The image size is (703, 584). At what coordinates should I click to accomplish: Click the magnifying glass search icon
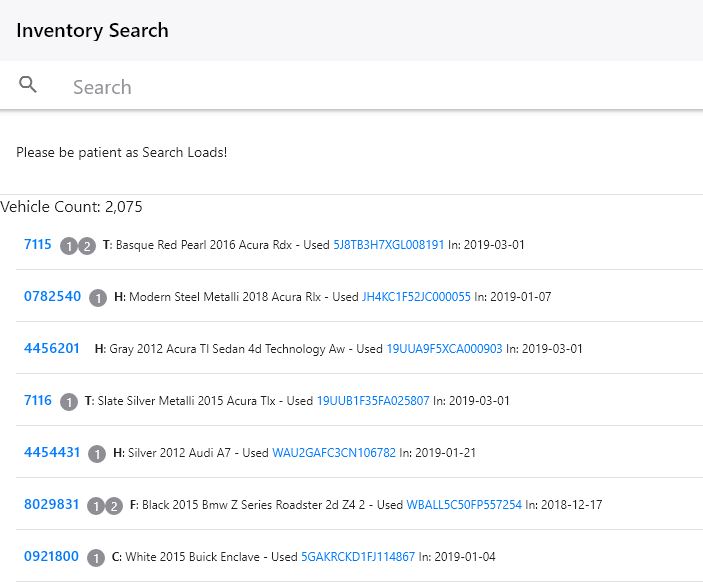tap(28, 84)
